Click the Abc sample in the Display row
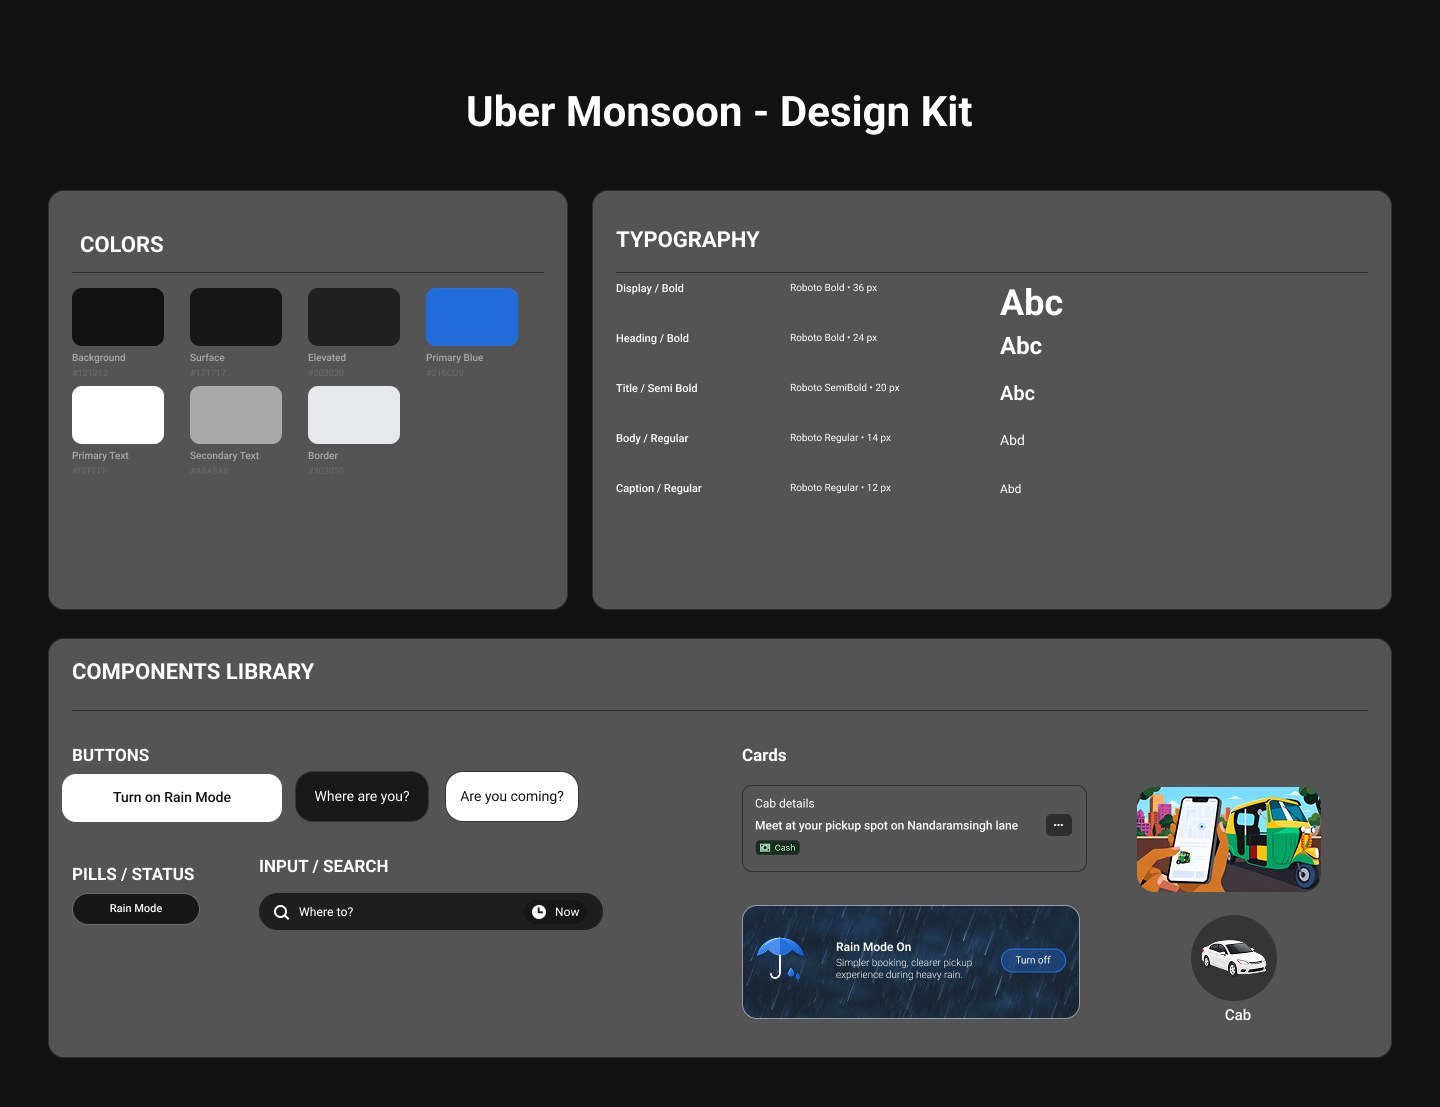Image resolution: width=1440 pixels, height=1107 pixels. [x=1031, y=303]
